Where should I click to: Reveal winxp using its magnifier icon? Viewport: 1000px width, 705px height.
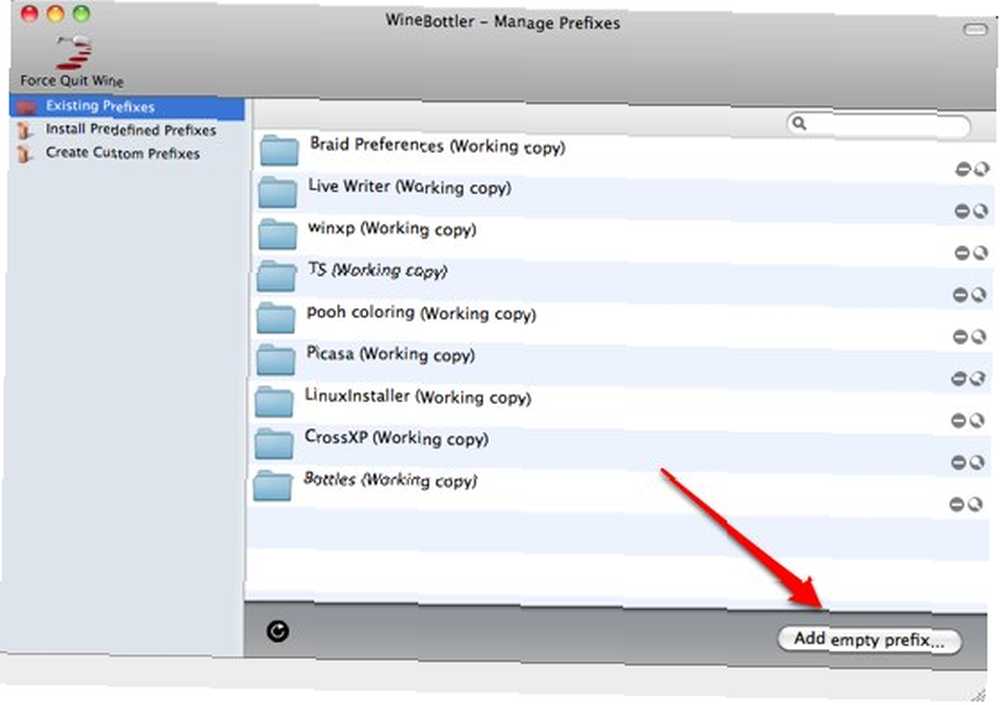point(980,253)
